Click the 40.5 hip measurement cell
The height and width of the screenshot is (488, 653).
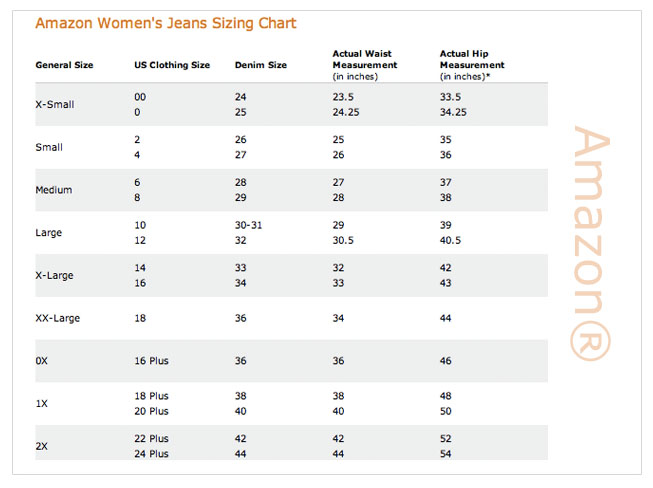click(450, 241)
